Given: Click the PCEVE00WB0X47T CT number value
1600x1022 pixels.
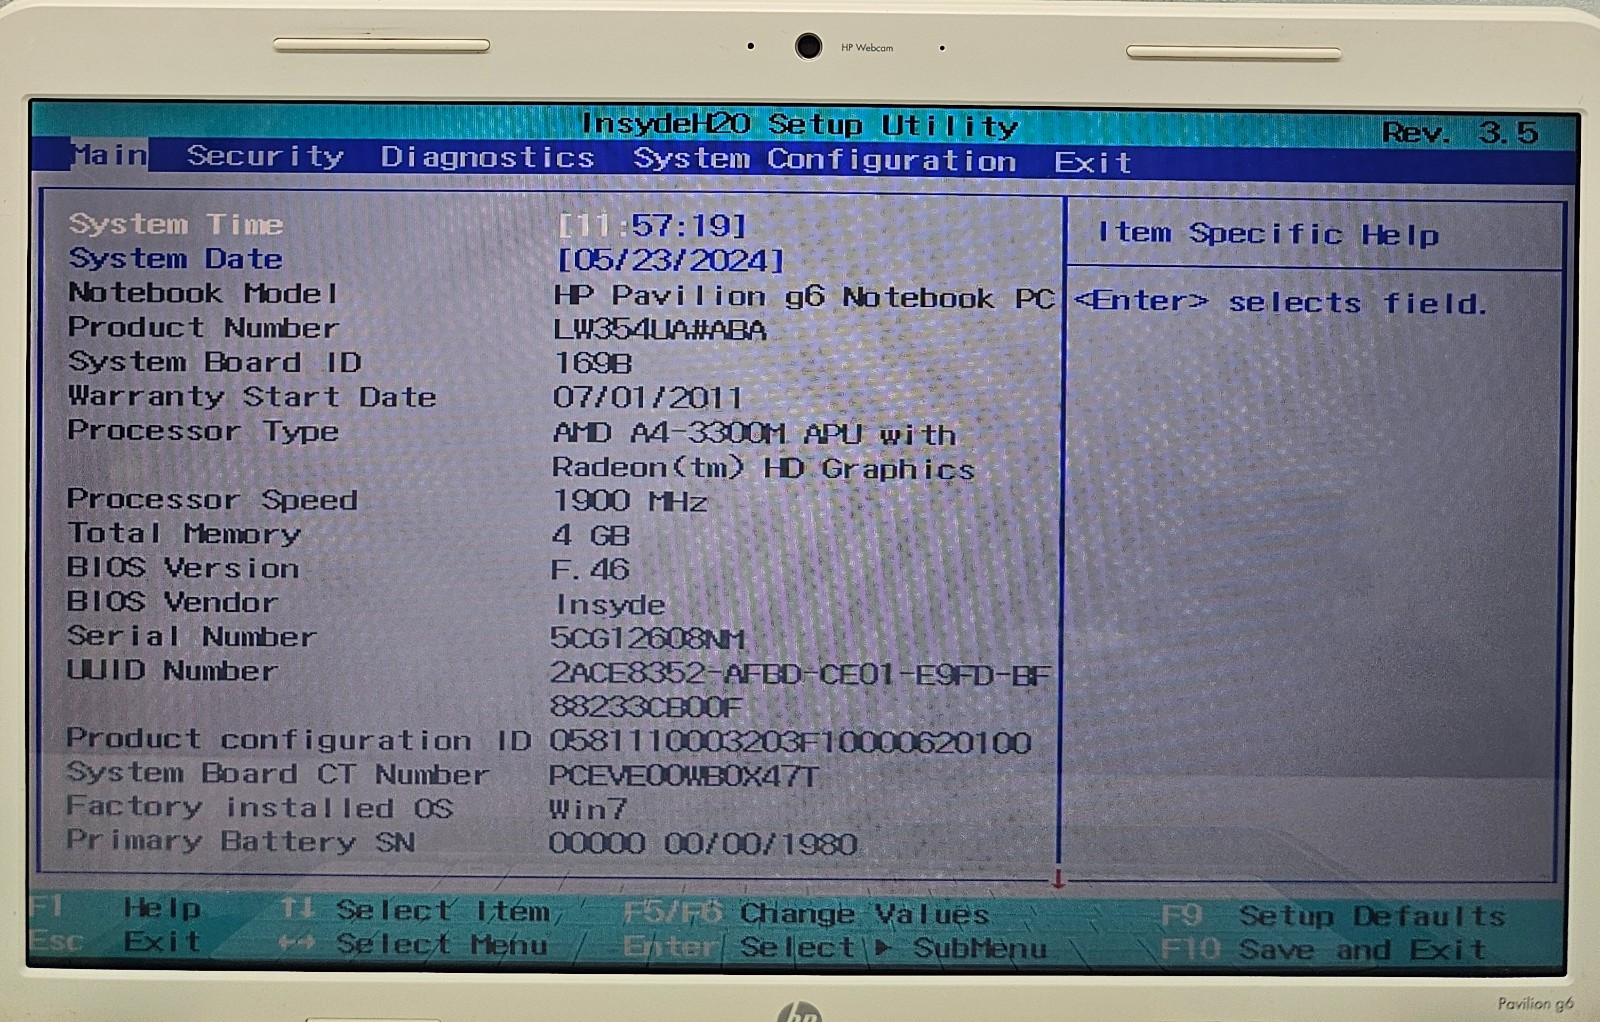Looking at the screenshot, I should (684, 776).
